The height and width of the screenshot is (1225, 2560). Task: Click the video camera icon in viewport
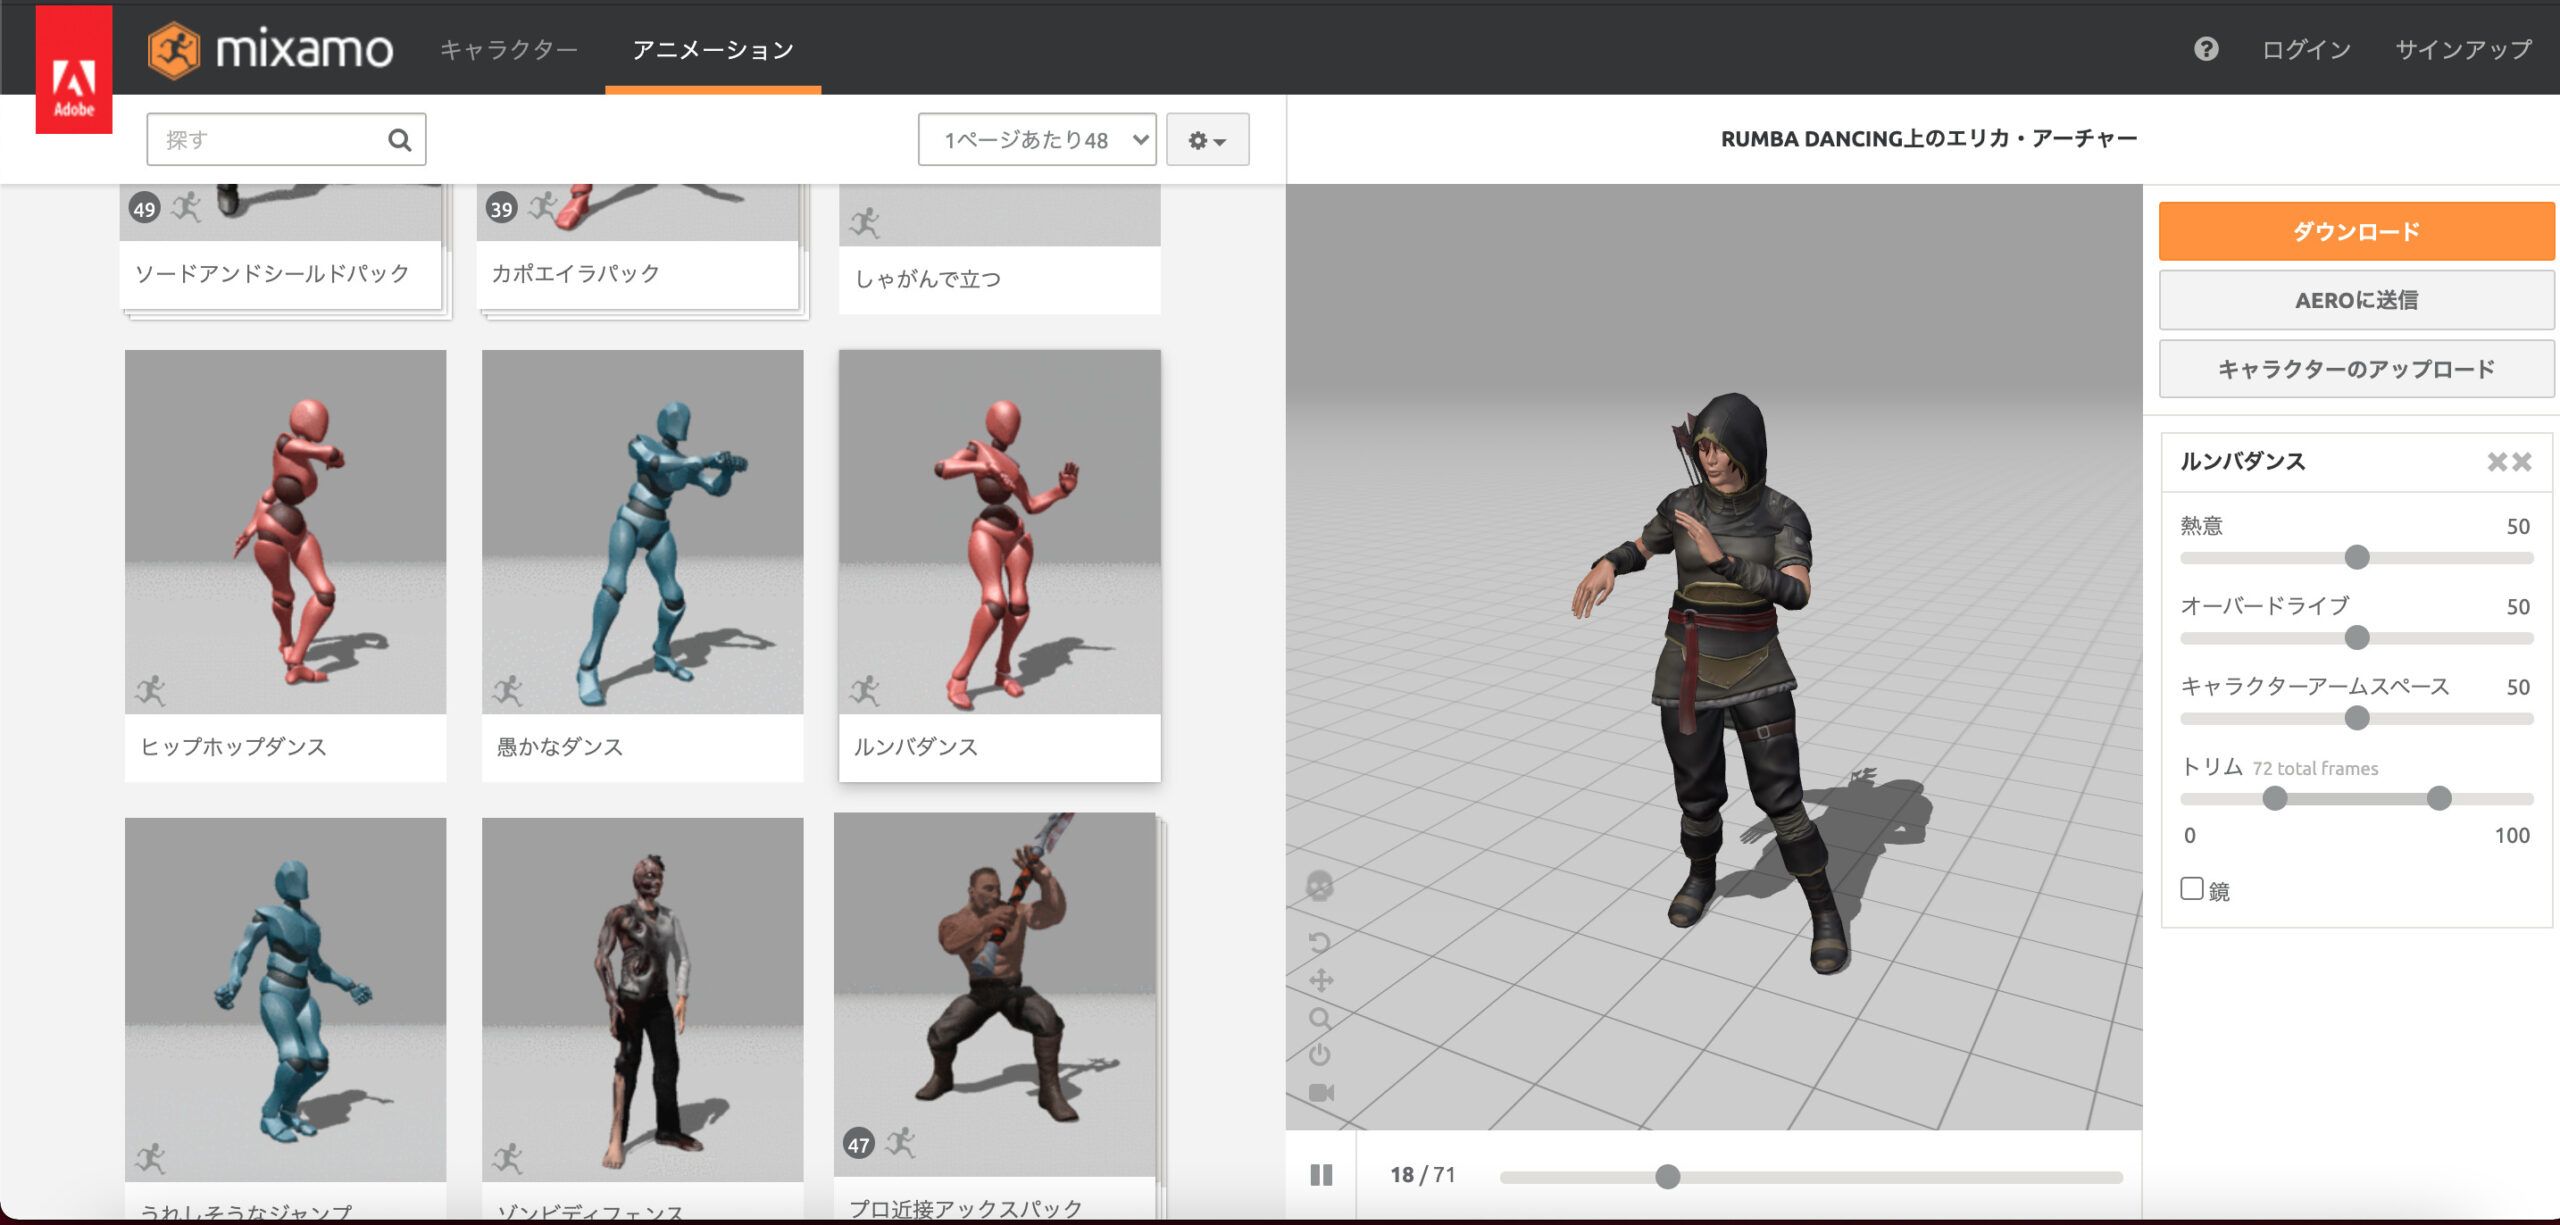[x=1321, y=1089]
